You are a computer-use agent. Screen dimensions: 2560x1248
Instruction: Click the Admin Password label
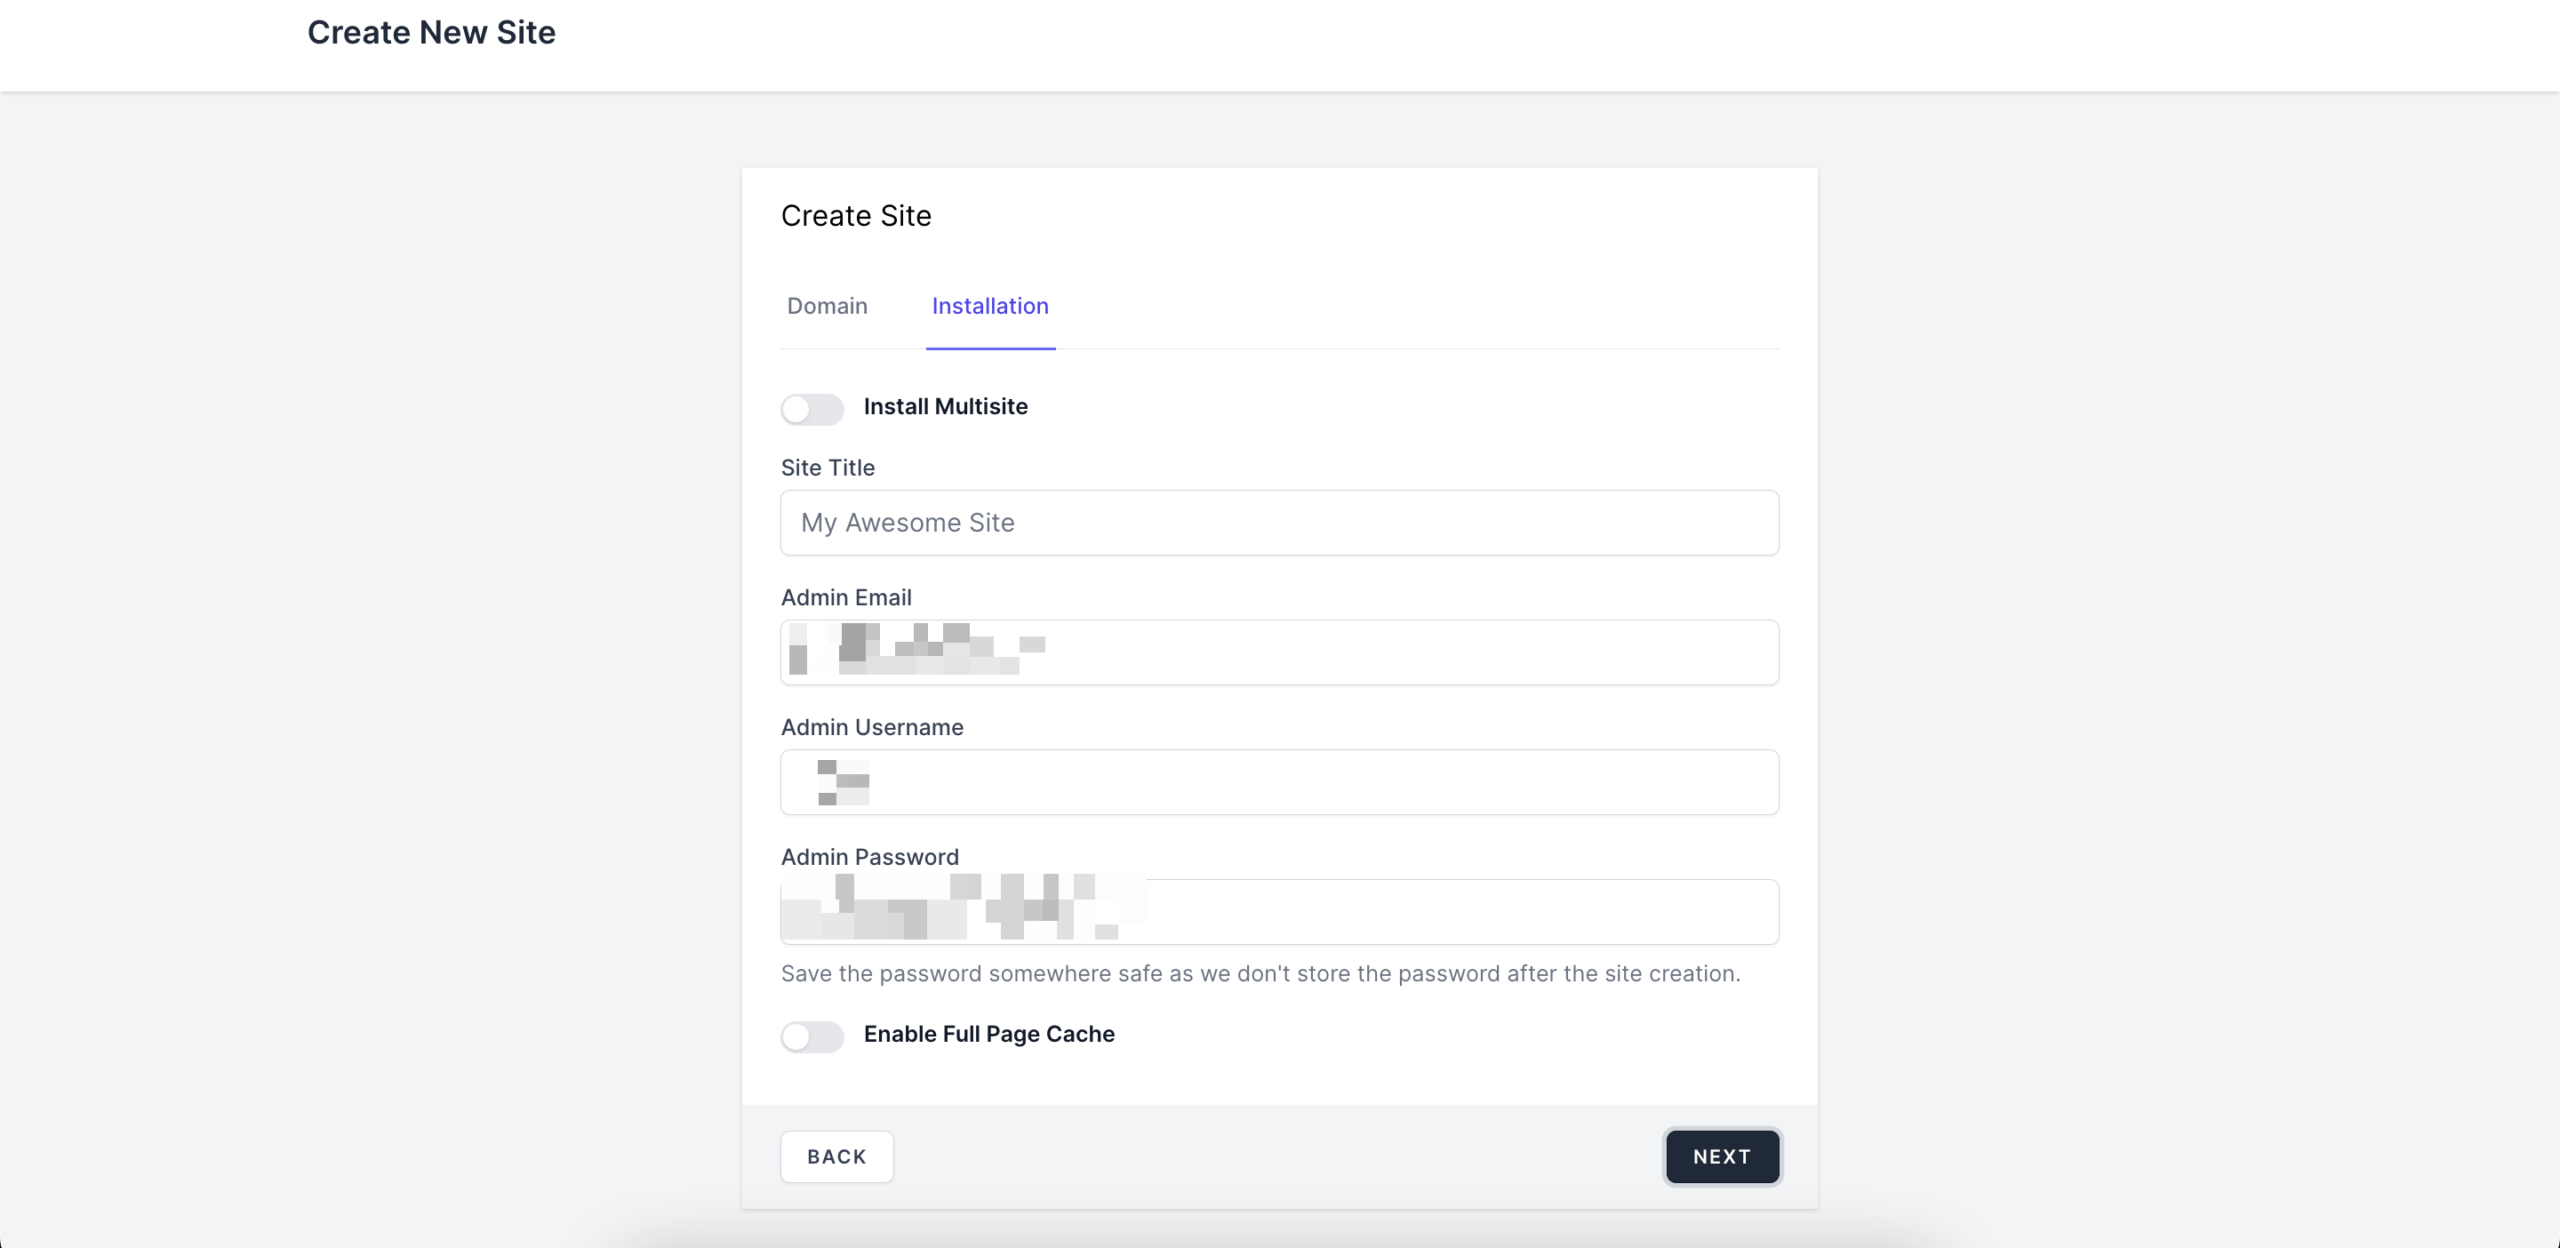tap(870, 857)
